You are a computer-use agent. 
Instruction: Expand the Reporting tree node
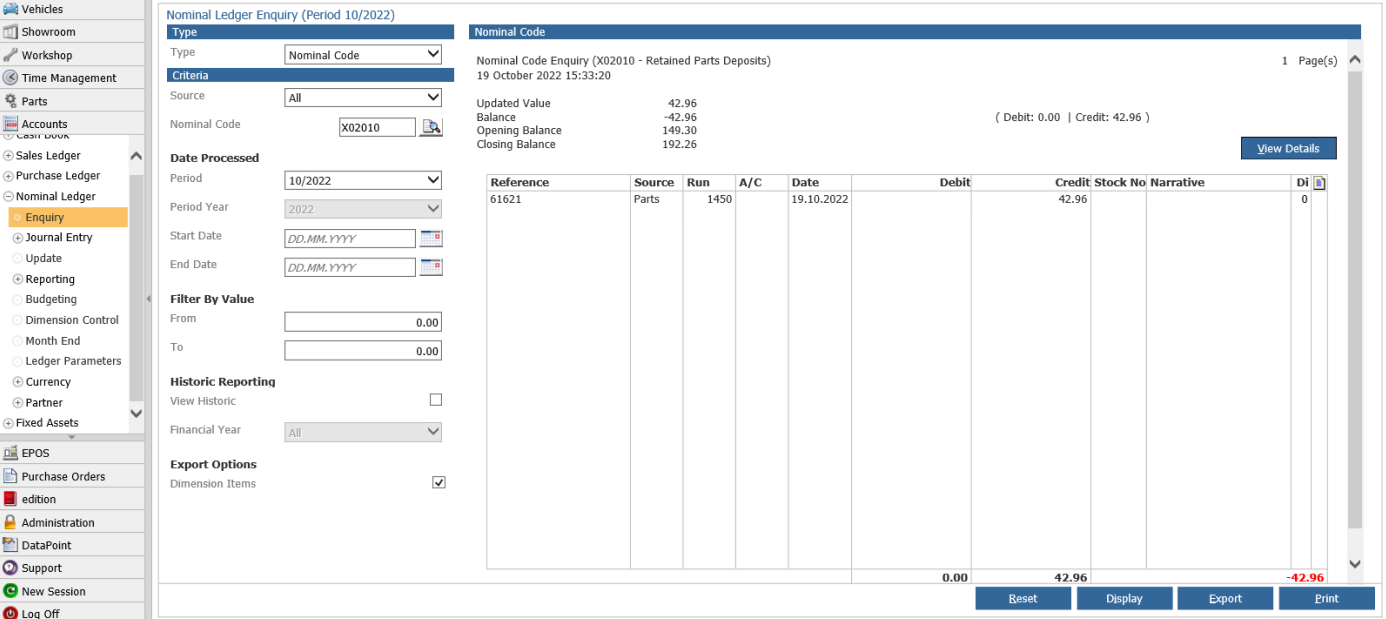[x=17, y=279]
